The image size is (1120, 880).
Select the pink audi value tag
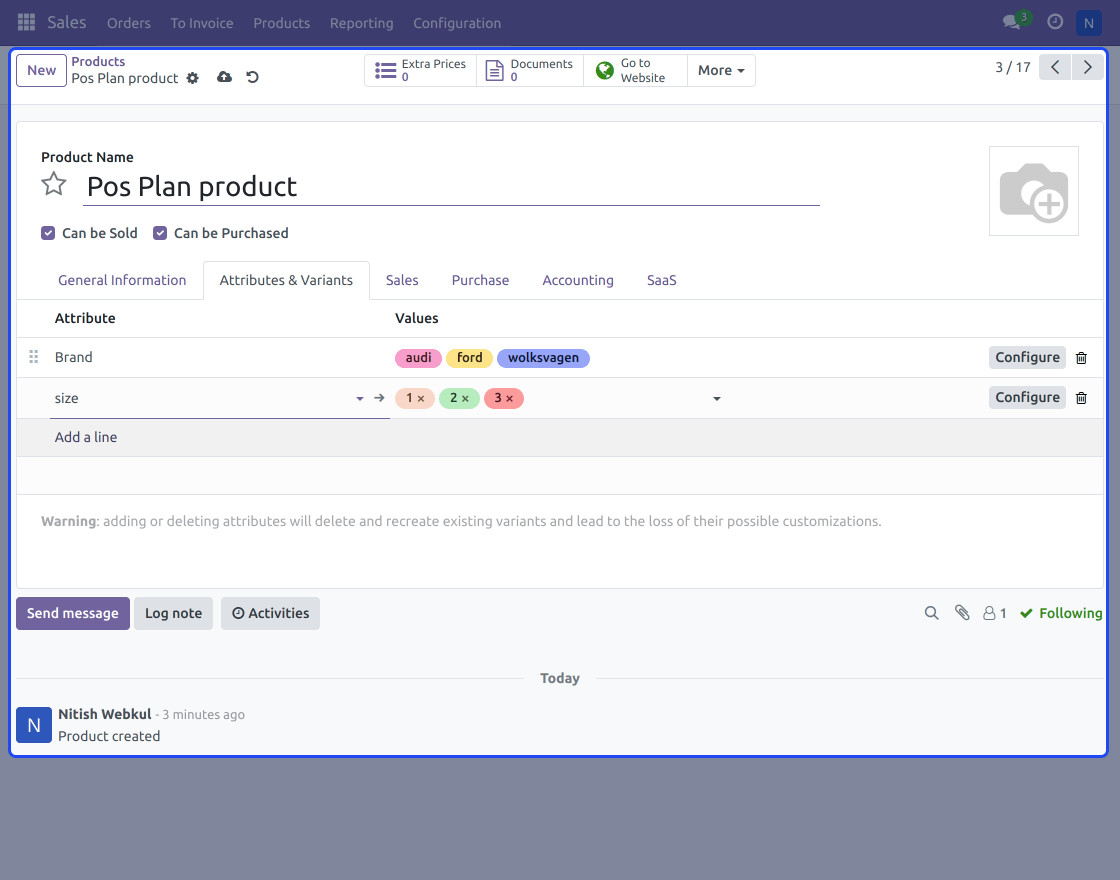419,358
